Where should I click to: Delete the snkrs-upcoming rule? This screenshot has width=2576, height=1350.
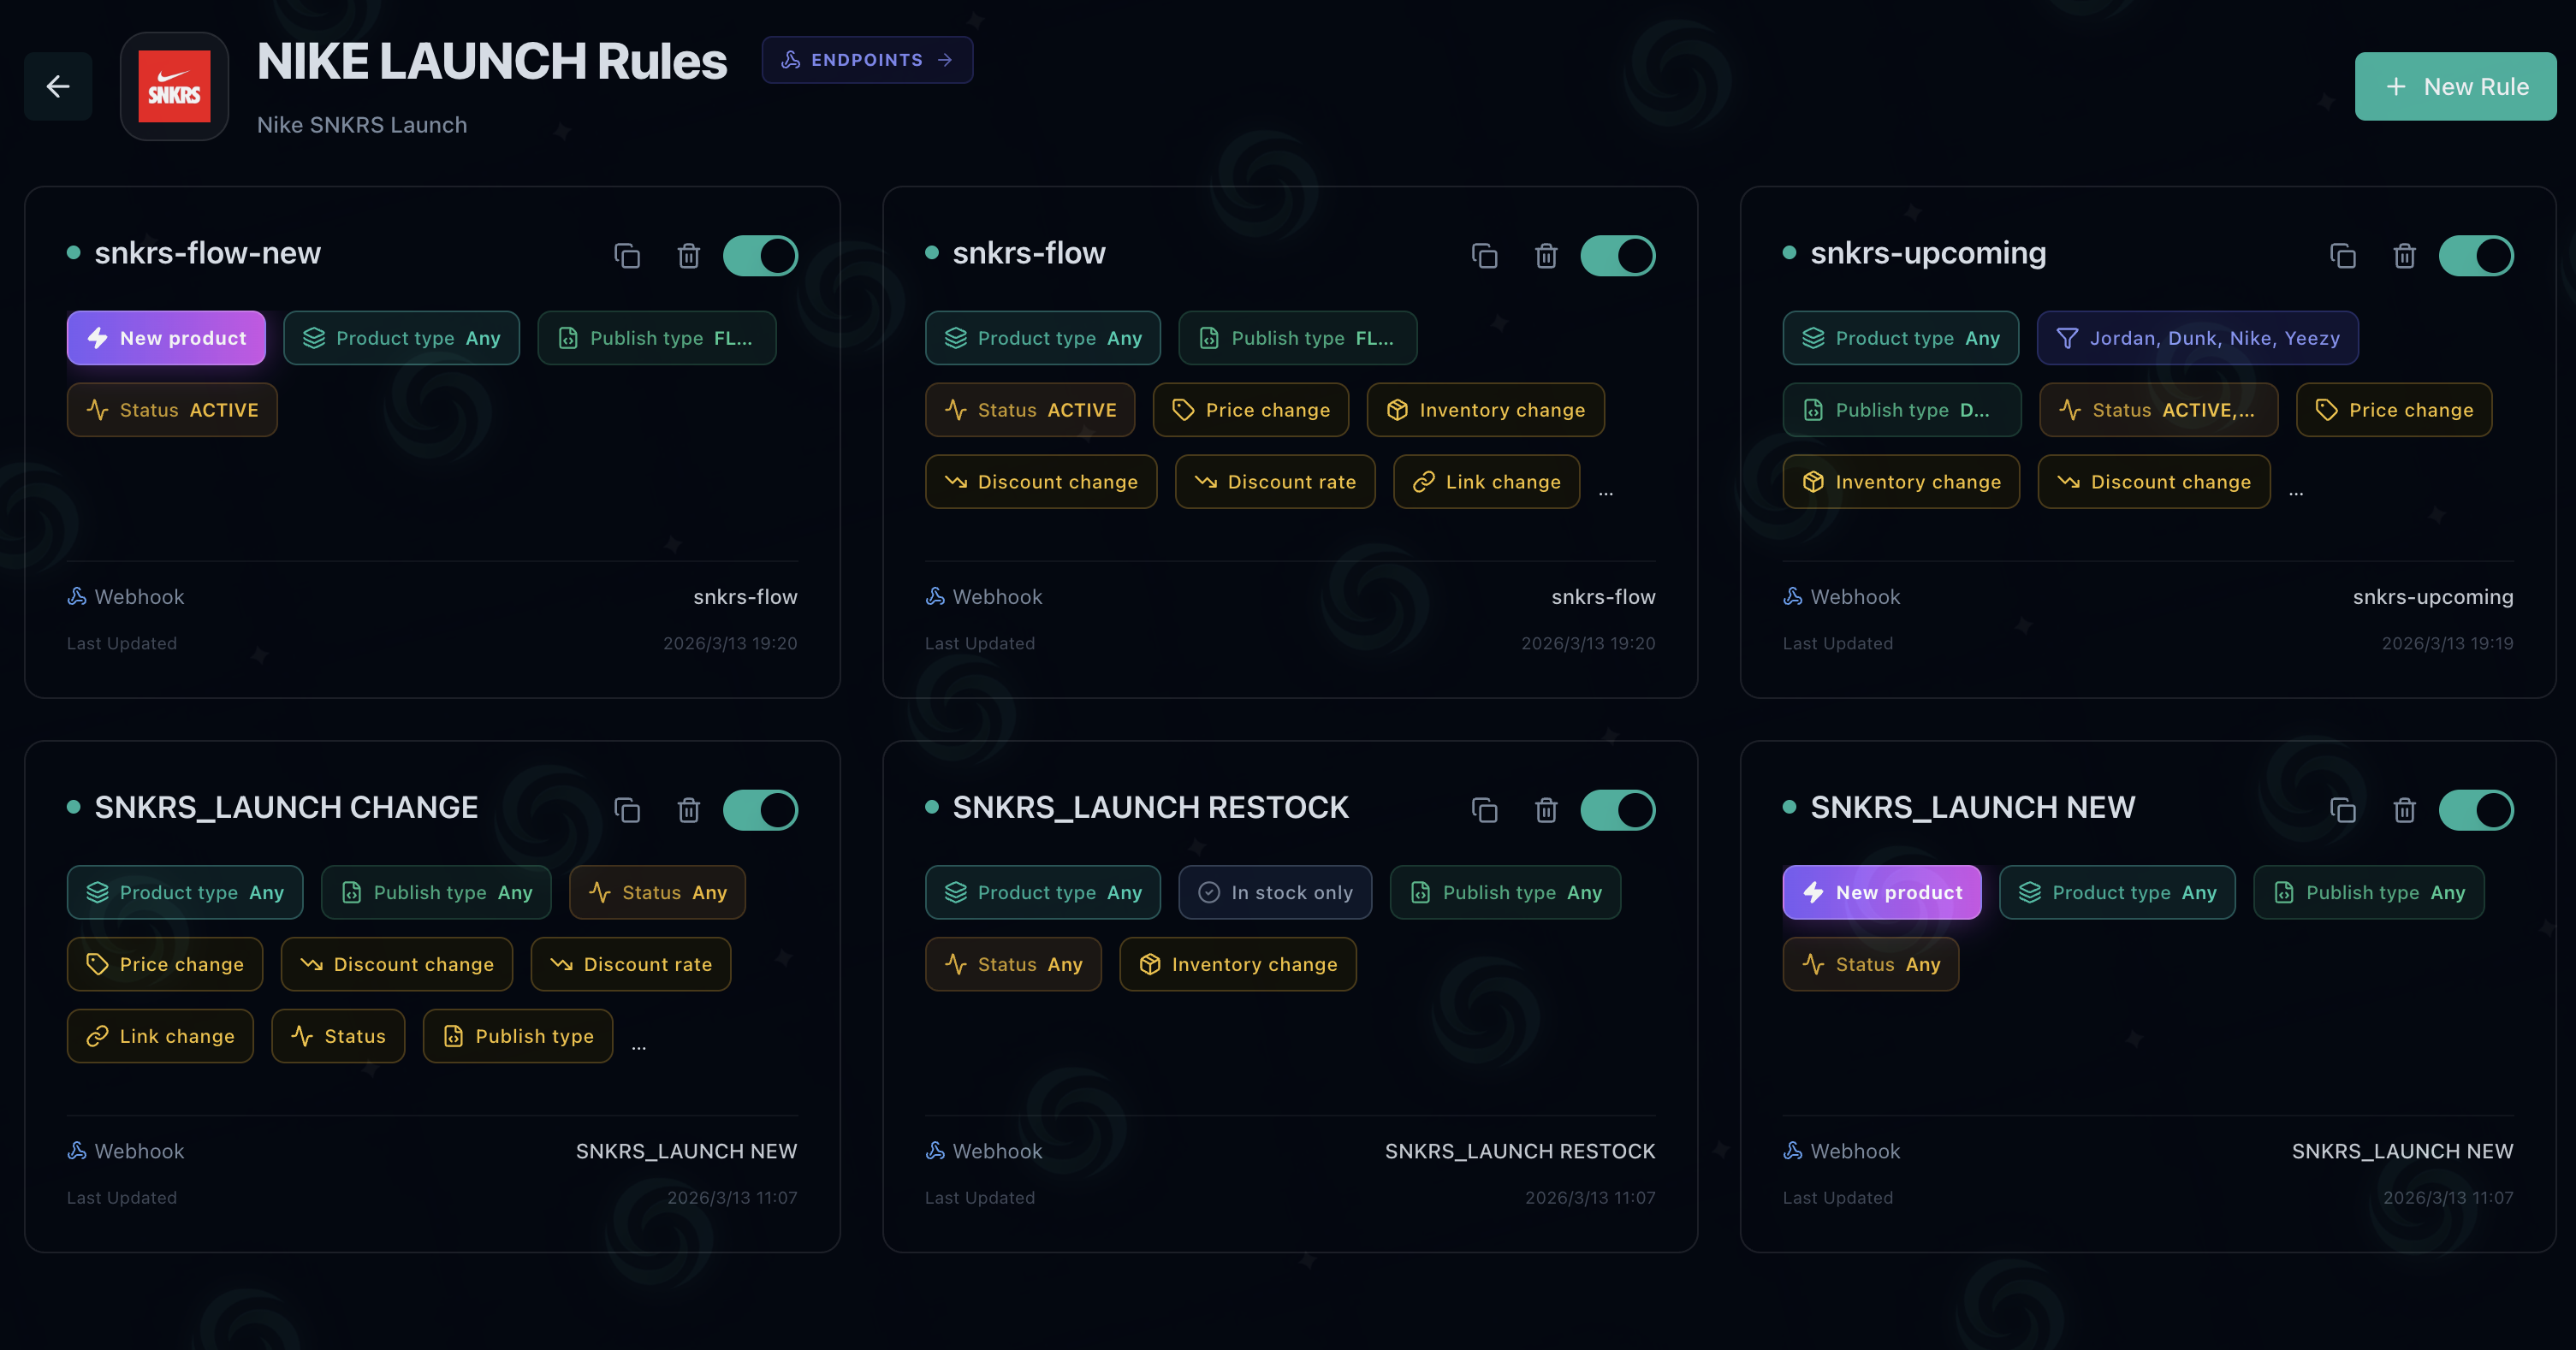(x=2404, y=256)
